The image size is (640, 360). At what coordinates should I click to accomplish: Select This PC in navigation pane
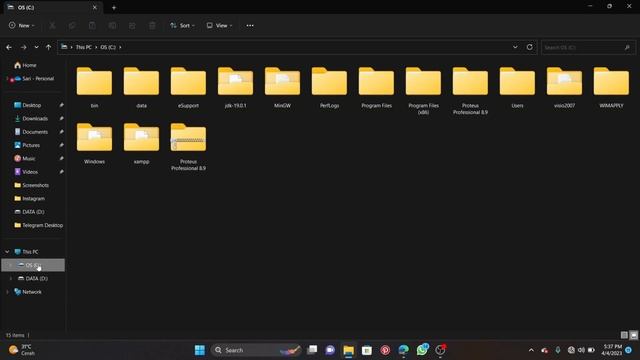(27, 252)
